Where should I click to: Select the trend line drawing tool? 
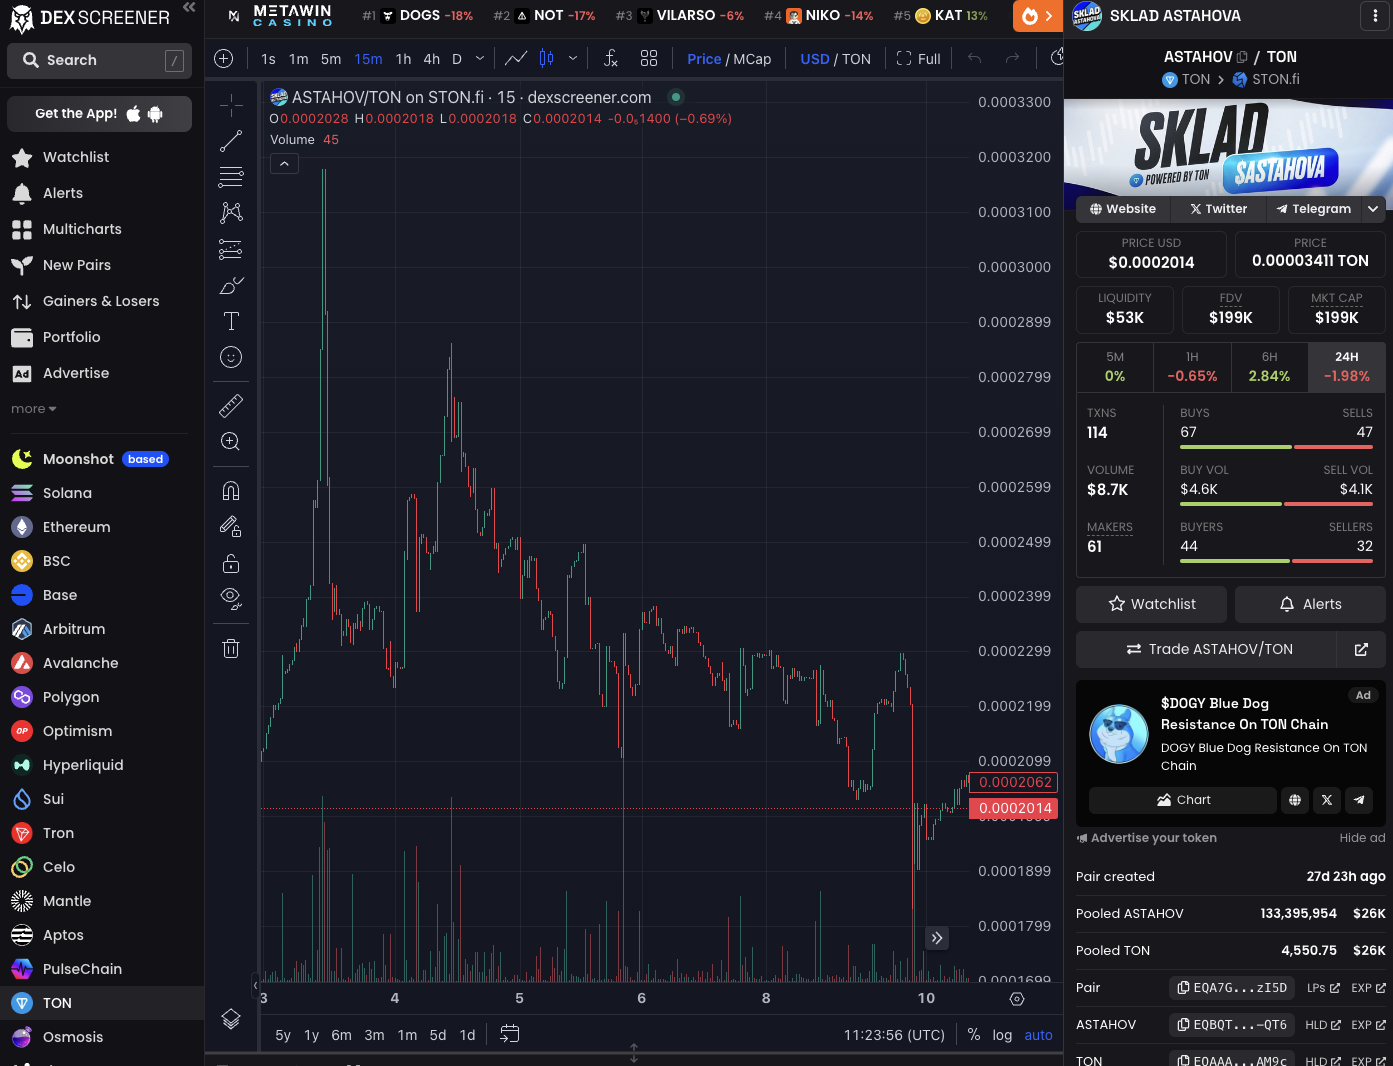(x=231, y=141)
